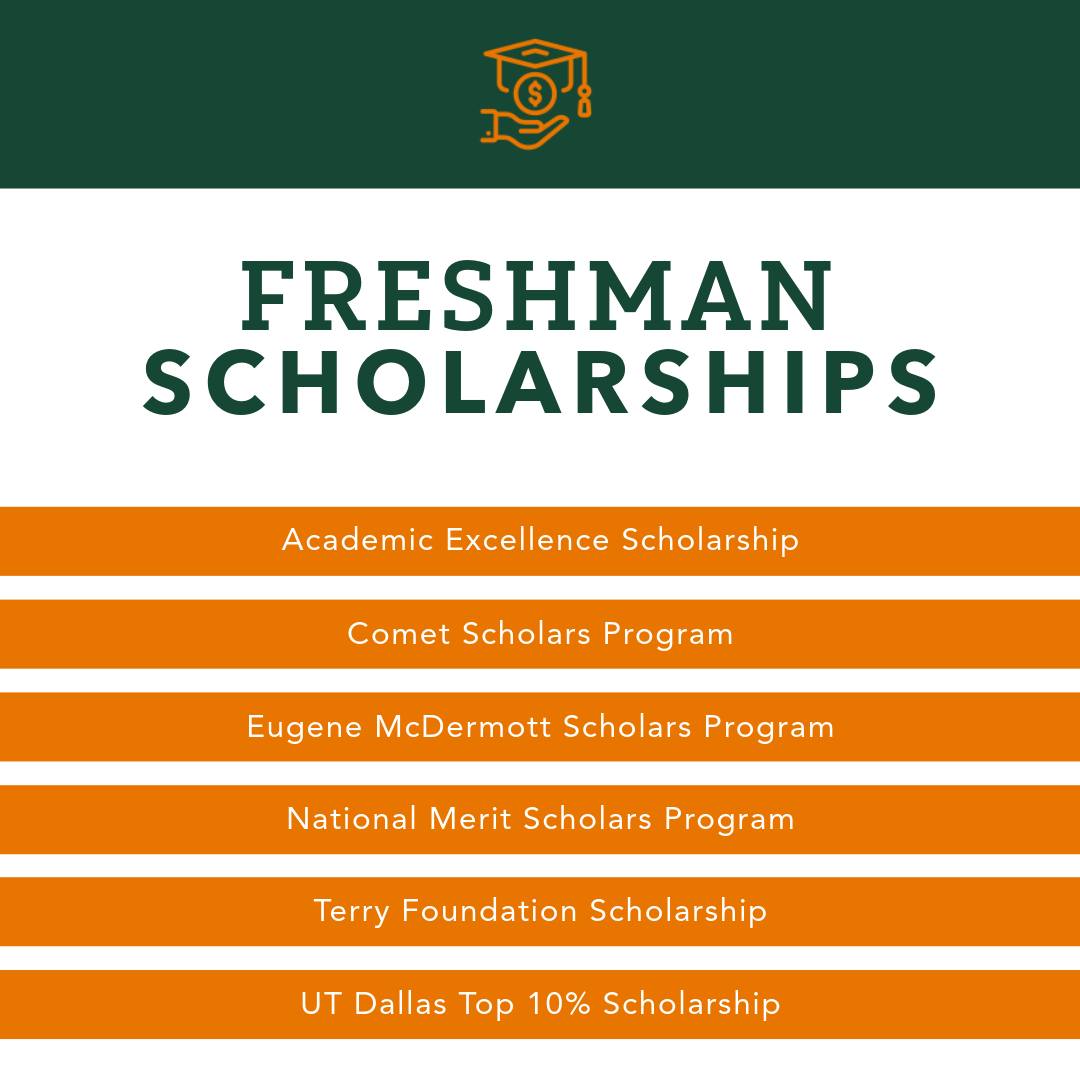This screenshot has height=1080, width=1080.
Task: Choose Eugene McDermott Scholars Program
Action: 540,727
